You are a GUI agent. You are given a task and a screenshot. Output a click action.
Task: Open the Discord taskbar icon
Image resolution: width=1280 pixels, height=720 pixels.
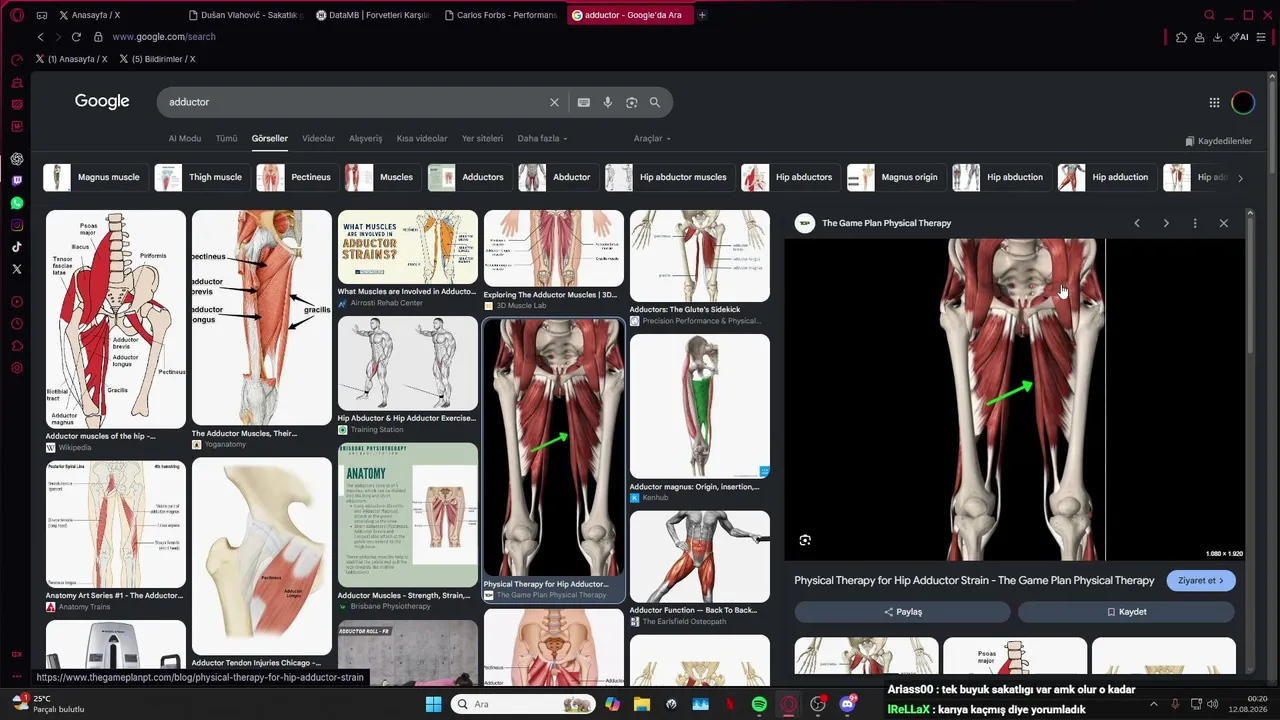point(847,704)
